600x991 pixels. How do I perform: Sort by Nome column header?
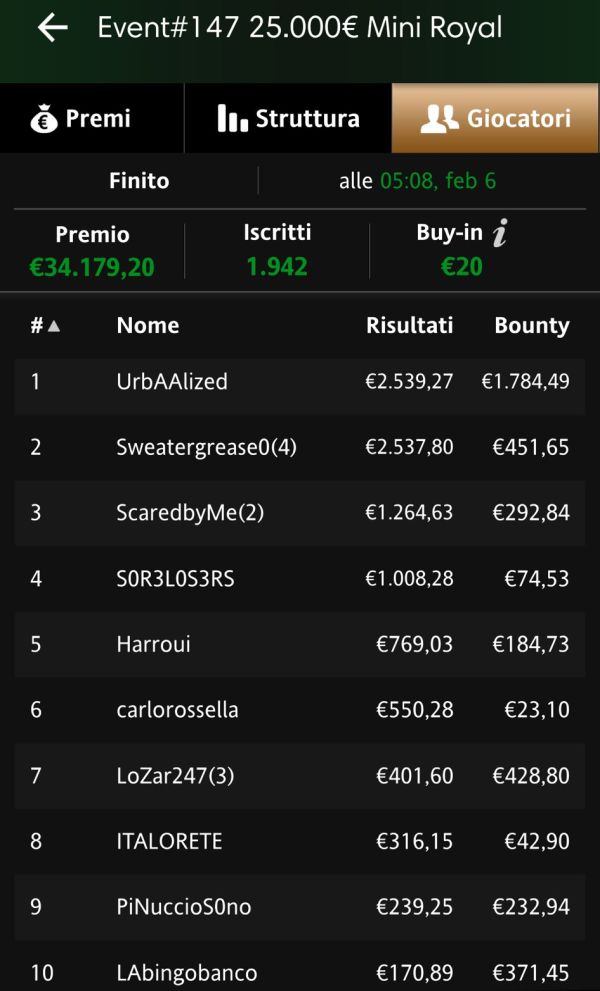[x=147, y=325]
